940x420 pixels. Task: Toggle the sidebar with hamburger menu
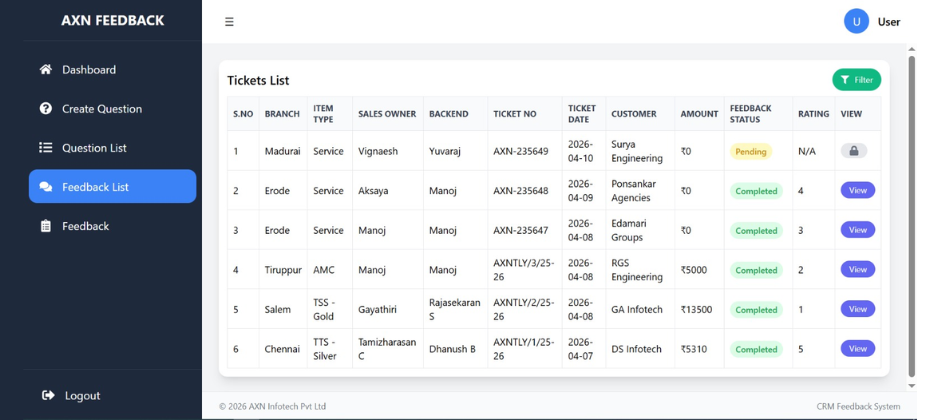[229, 22]
